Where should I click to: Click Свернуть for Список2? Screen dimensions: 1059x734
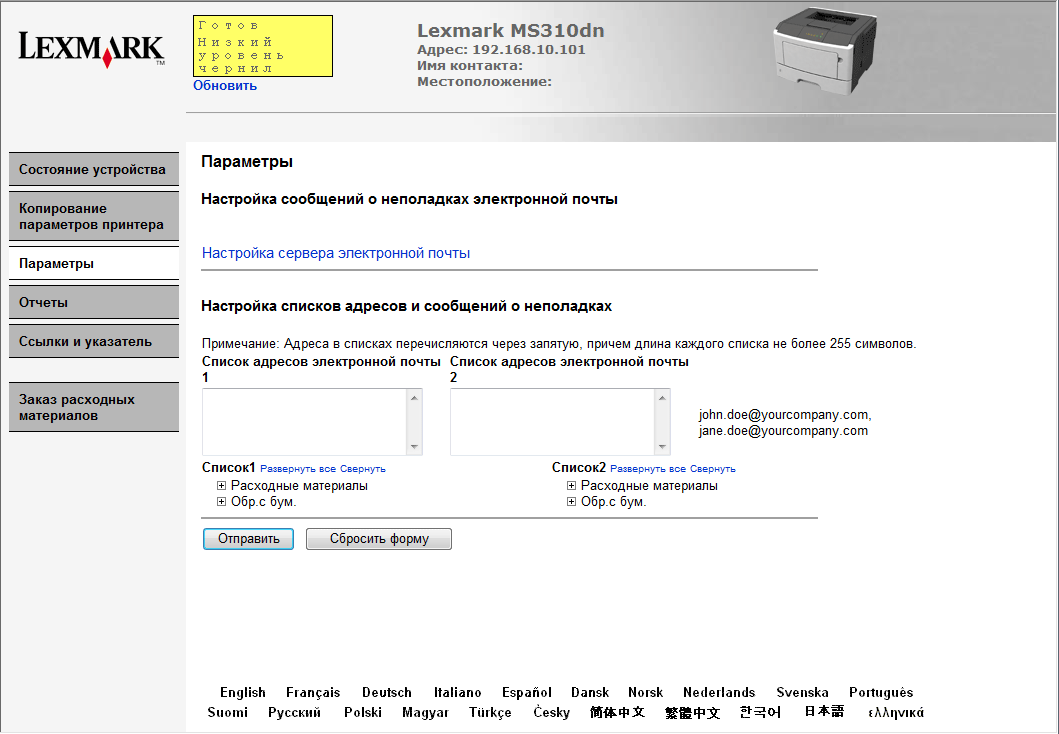pyautogui.click(x=713, y=469)
